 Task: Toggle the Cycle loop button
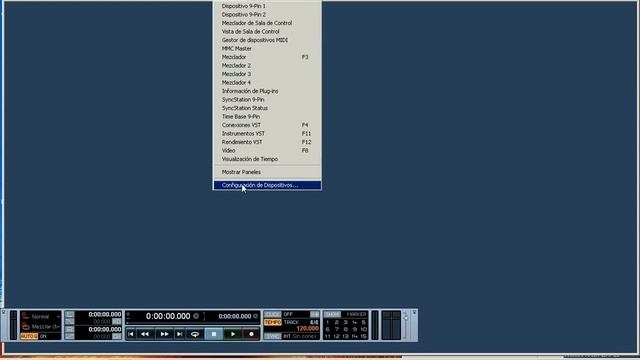tap(195, 334)
